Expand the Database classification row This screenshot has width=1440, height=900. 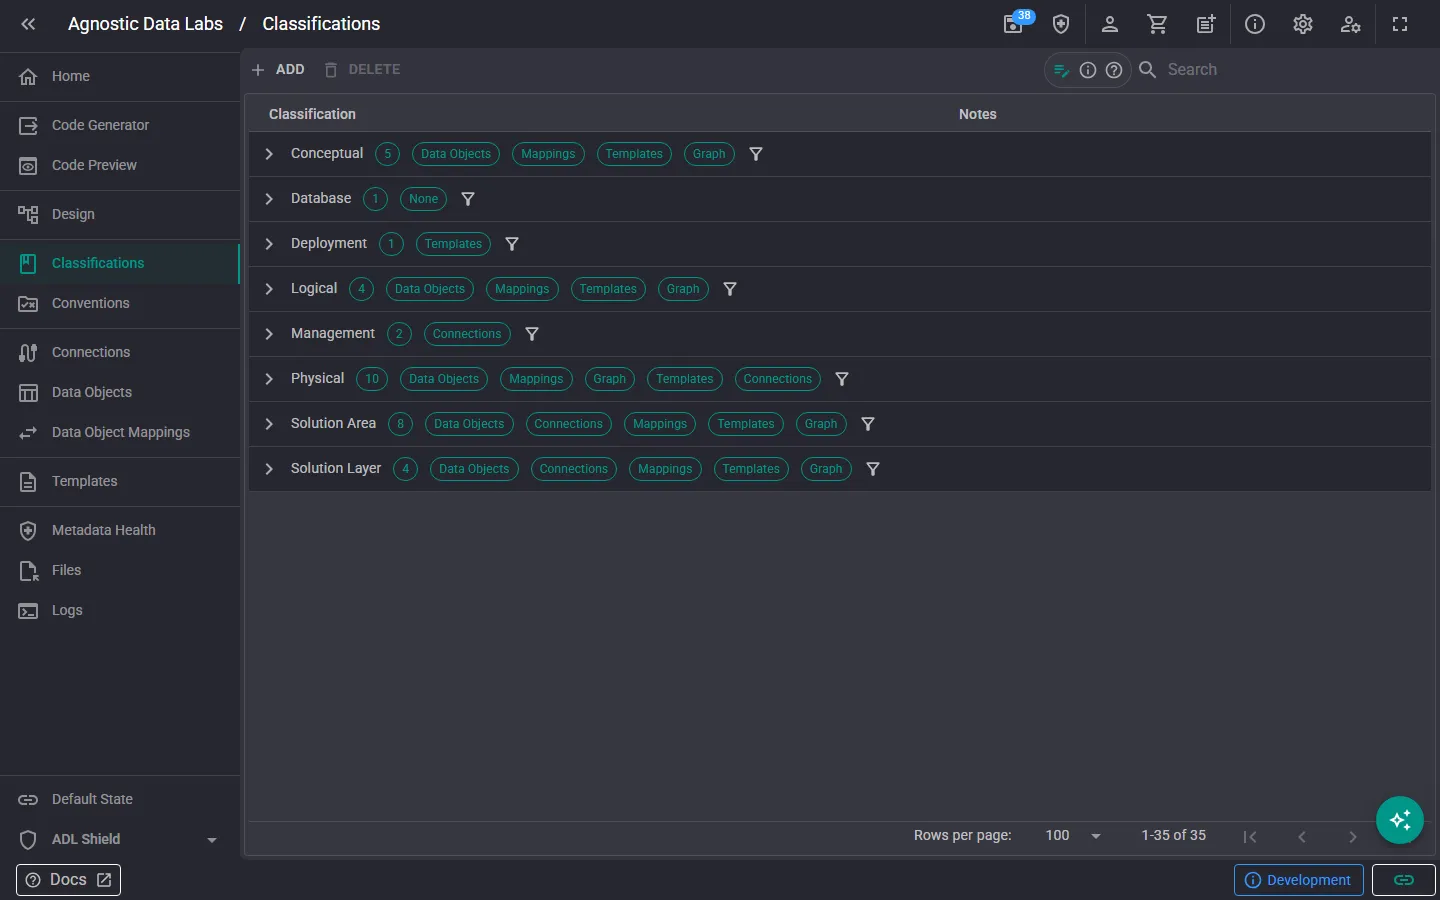(269, 199)
